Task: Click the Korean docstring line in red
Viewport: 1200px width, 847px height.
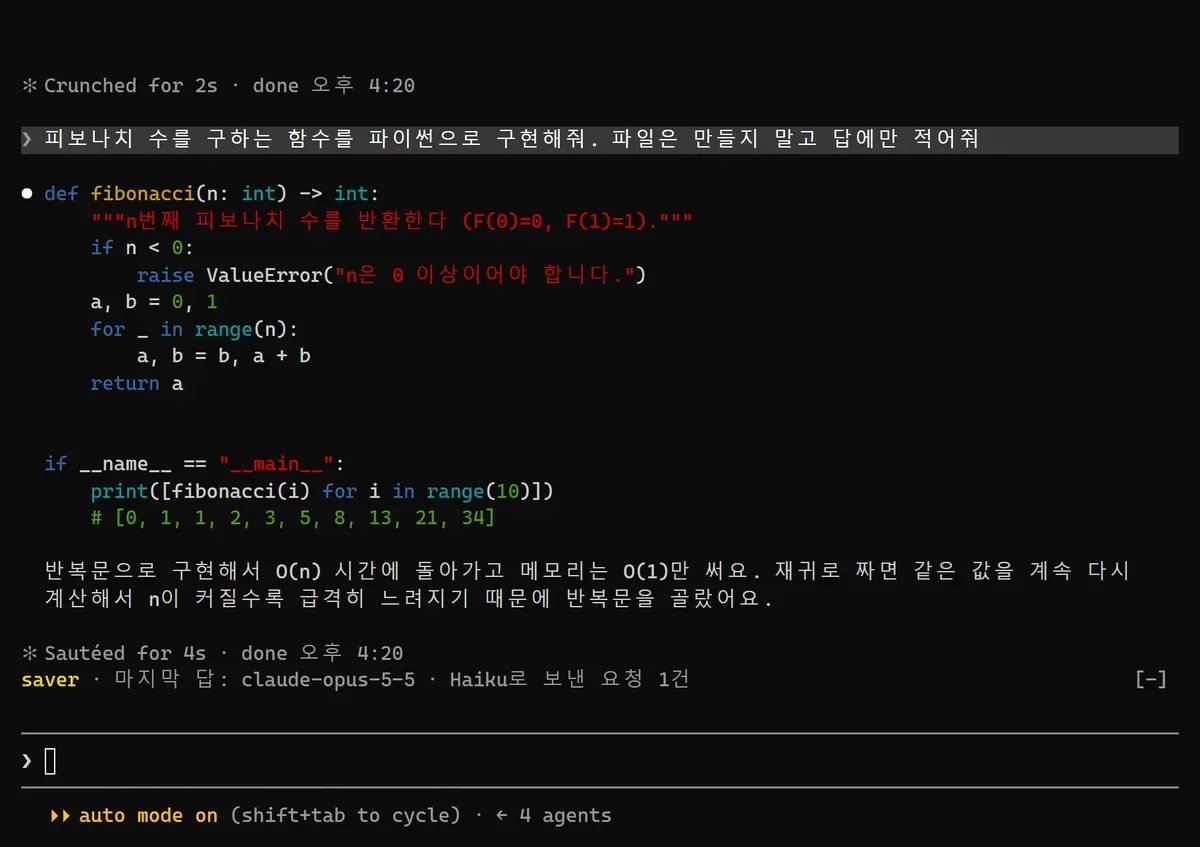Action: tap(392, 221)
